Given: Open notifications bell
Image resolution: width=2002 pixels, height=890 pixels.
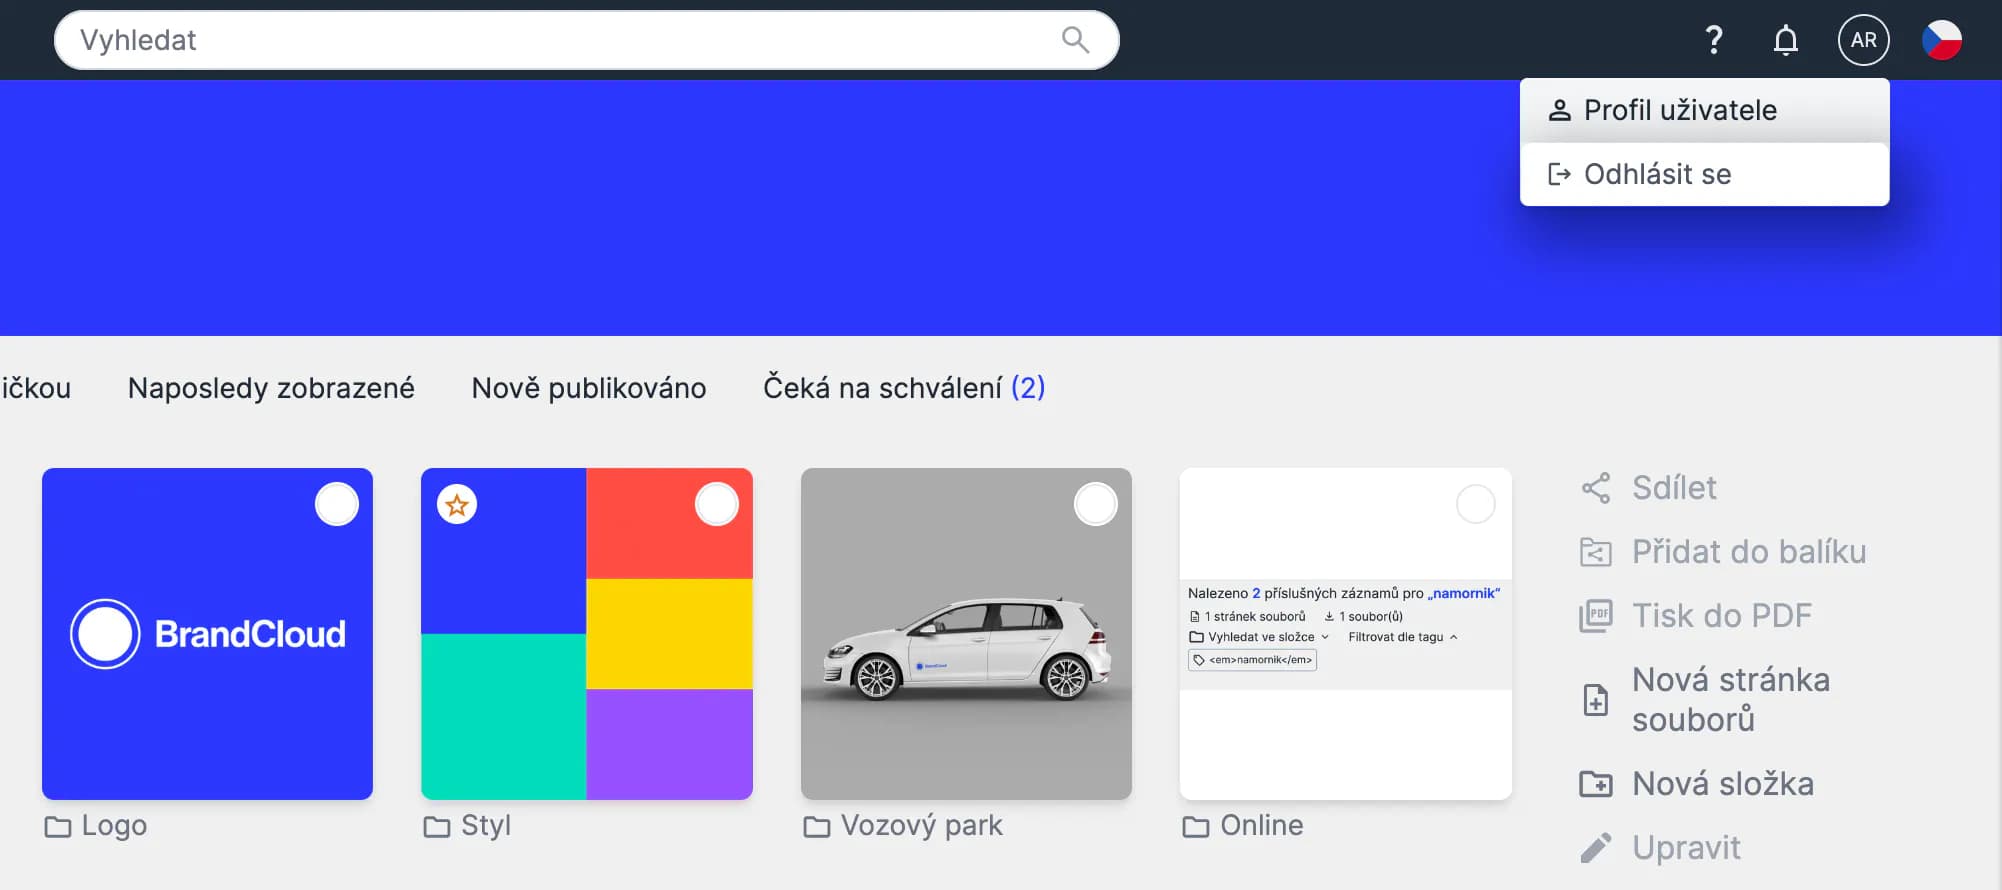Looking at the screenshot, I should point(1785,40).
